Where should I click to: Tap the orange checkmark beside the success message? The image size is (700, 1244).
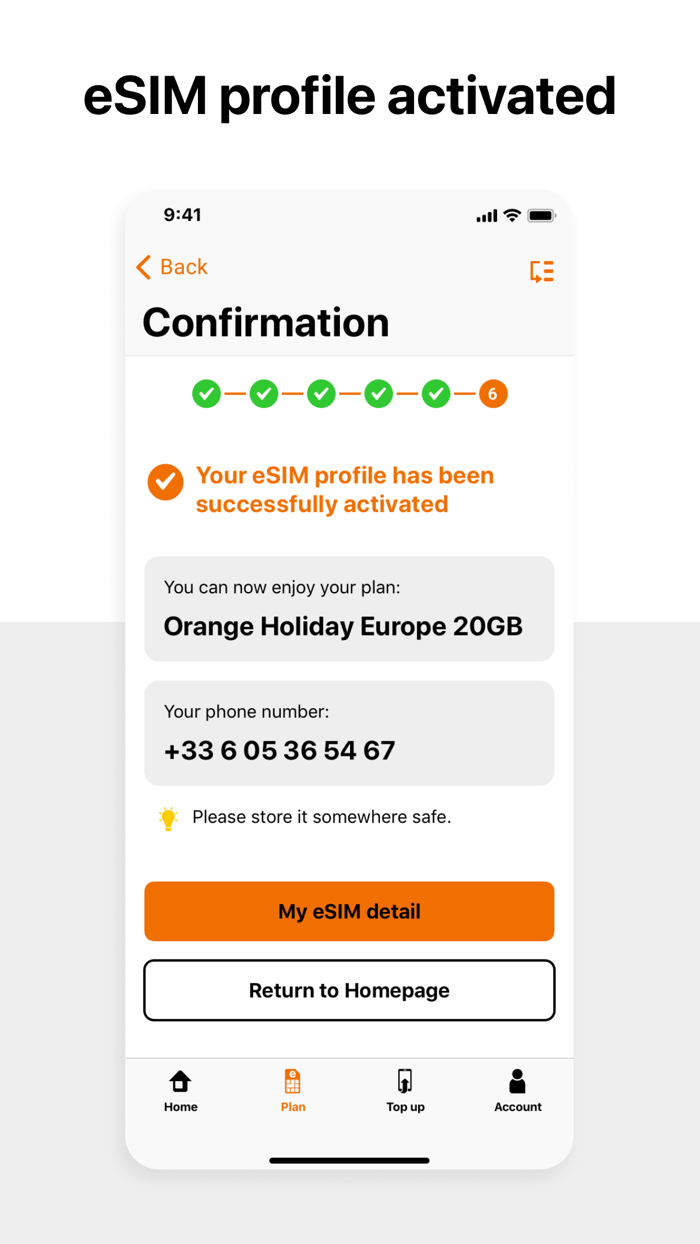tap(165, 482)
